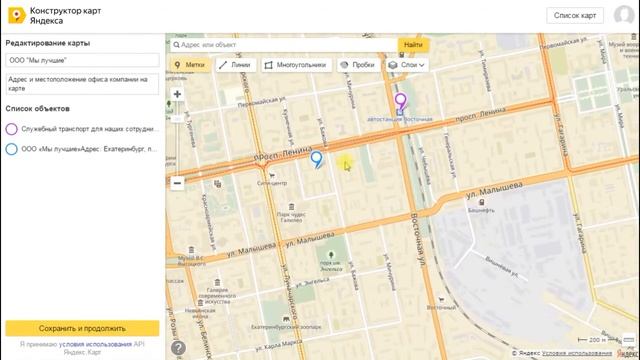Click the ruler measurement tool icon

[629, 340]
